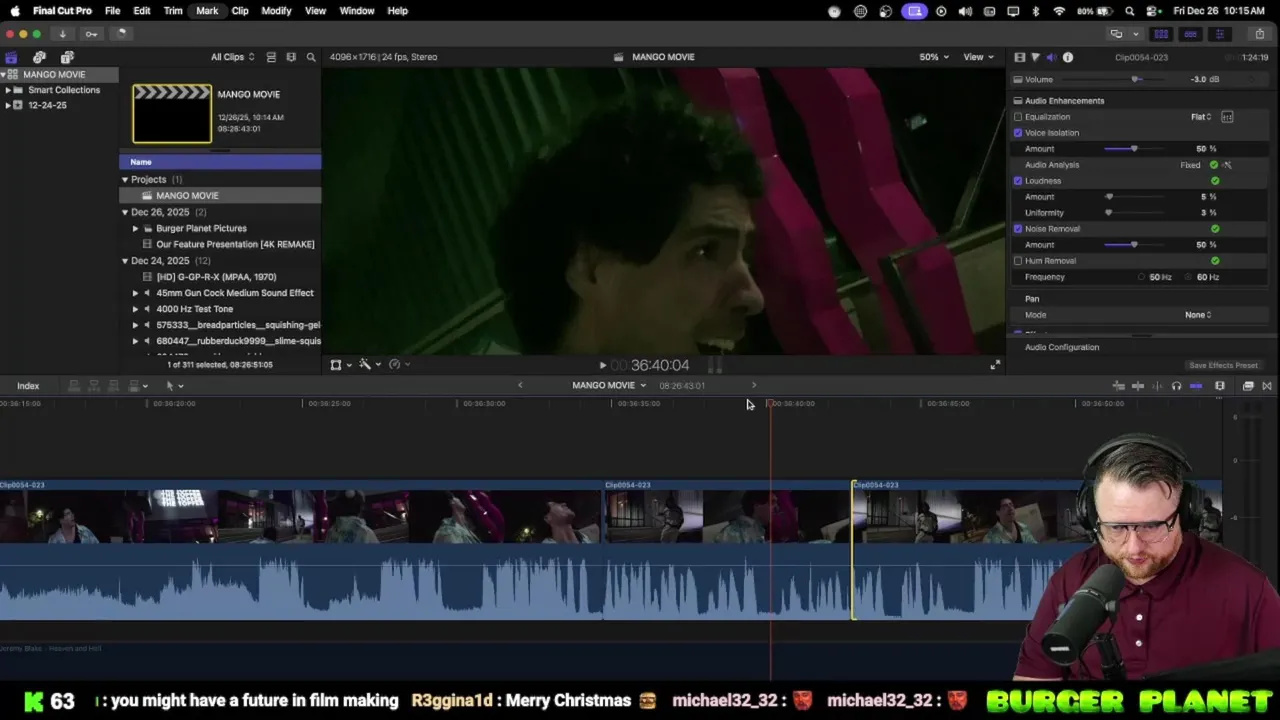The width and height of the screenshot is (1280, 720).
Task: Toggle Browser visibility button in toolbar
Action: (x=1161, y=34)
